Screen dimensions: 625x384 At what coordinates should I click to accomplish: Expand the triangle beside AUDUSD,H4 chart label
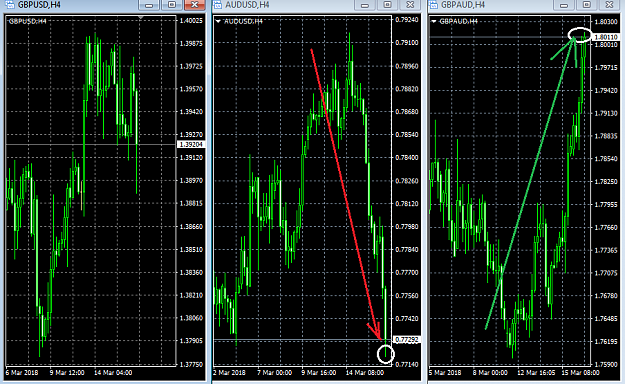tap(218, 21)
